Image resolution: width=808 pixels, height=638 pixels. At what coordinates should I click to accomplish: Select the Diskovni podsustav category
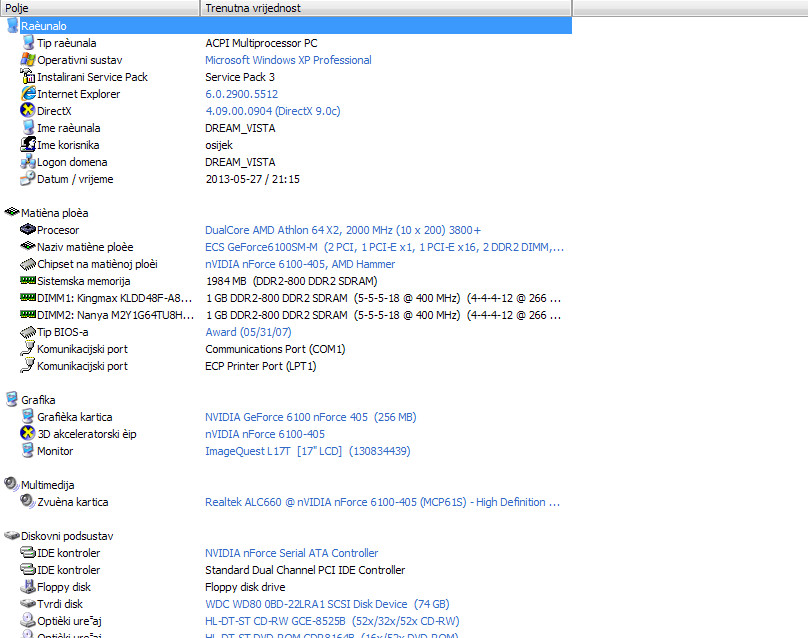67,536
